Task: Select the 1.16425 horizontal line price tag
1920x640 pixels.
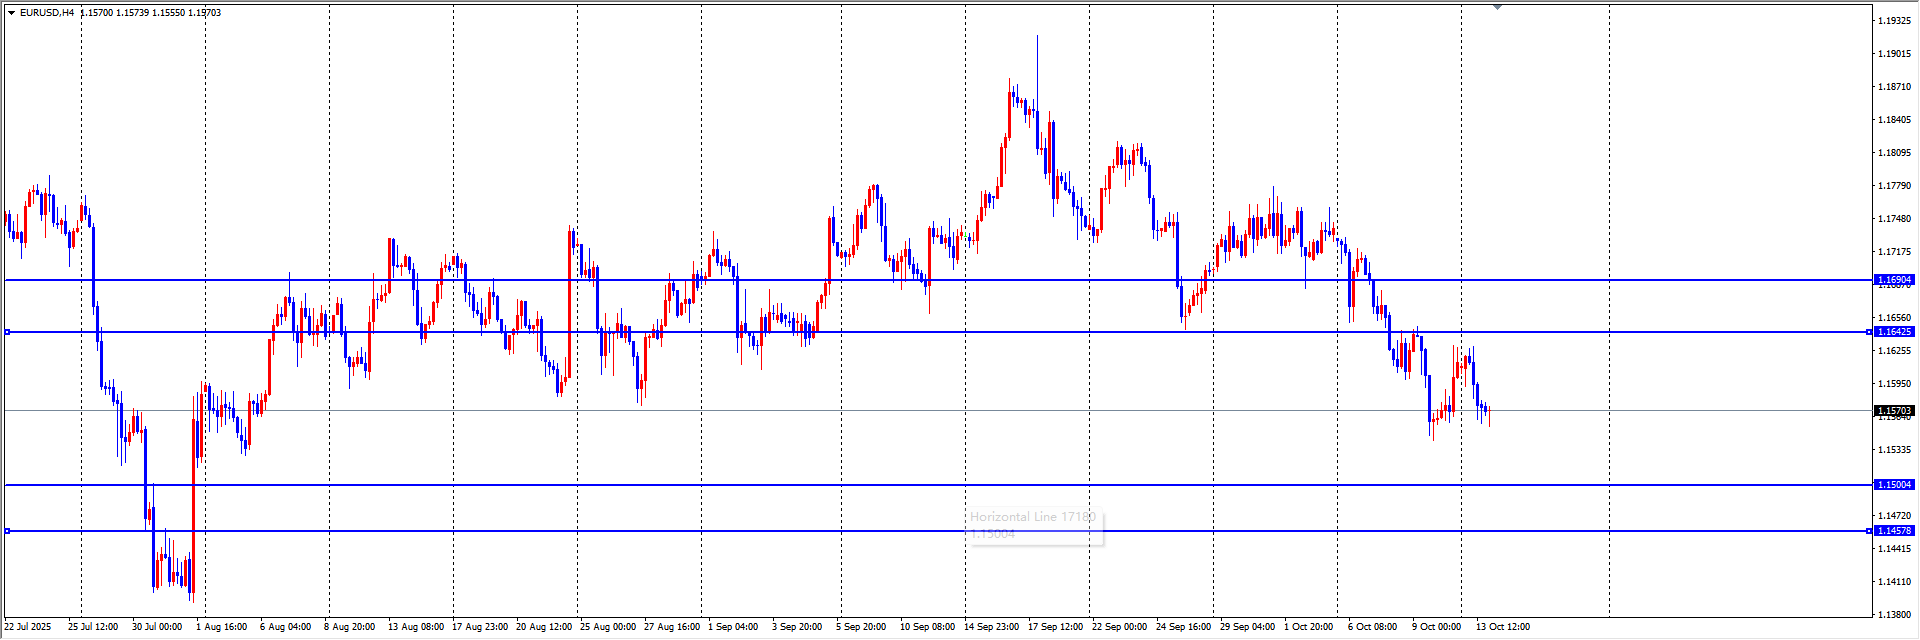Action: [x=1894, y=332]
